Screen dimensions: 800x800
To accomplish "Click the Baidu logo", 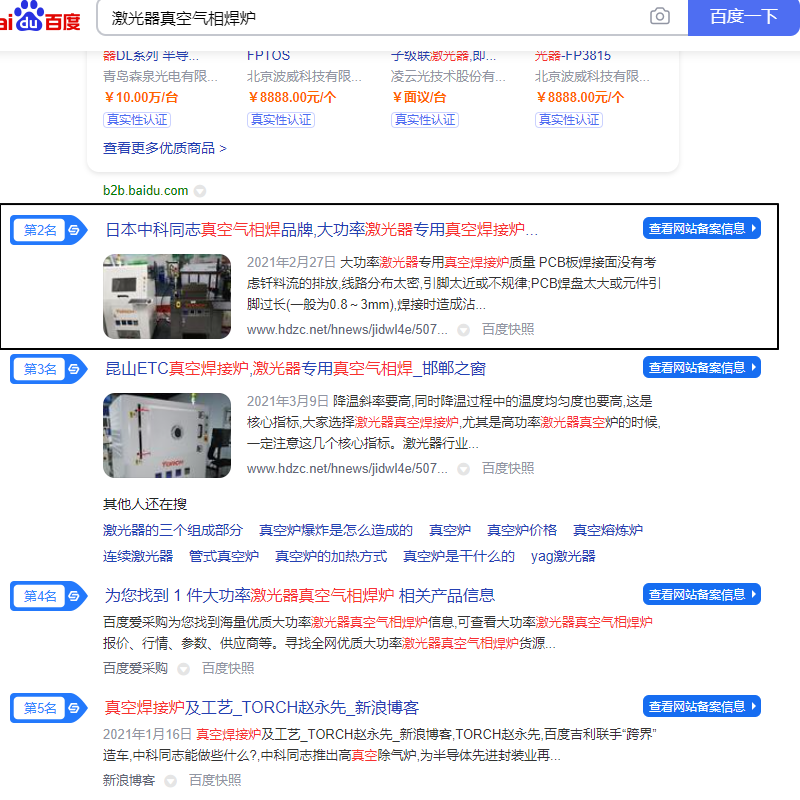I will 40,16.
